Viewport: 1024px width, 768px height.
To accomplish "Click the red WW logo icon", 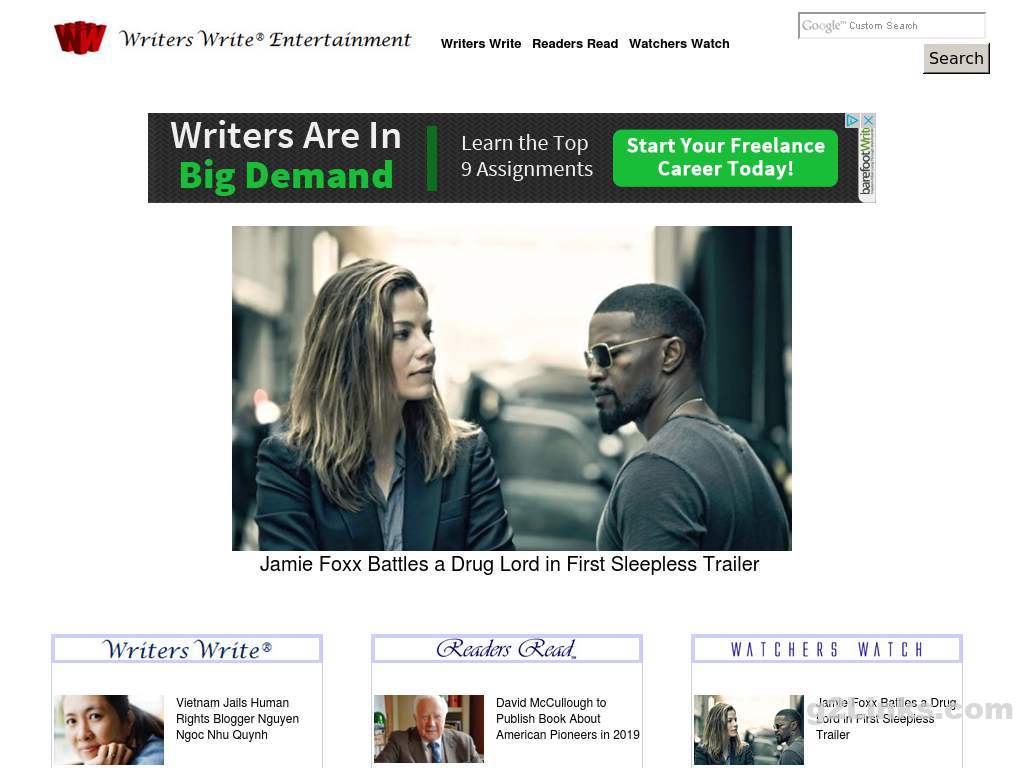I will (80, 38).
